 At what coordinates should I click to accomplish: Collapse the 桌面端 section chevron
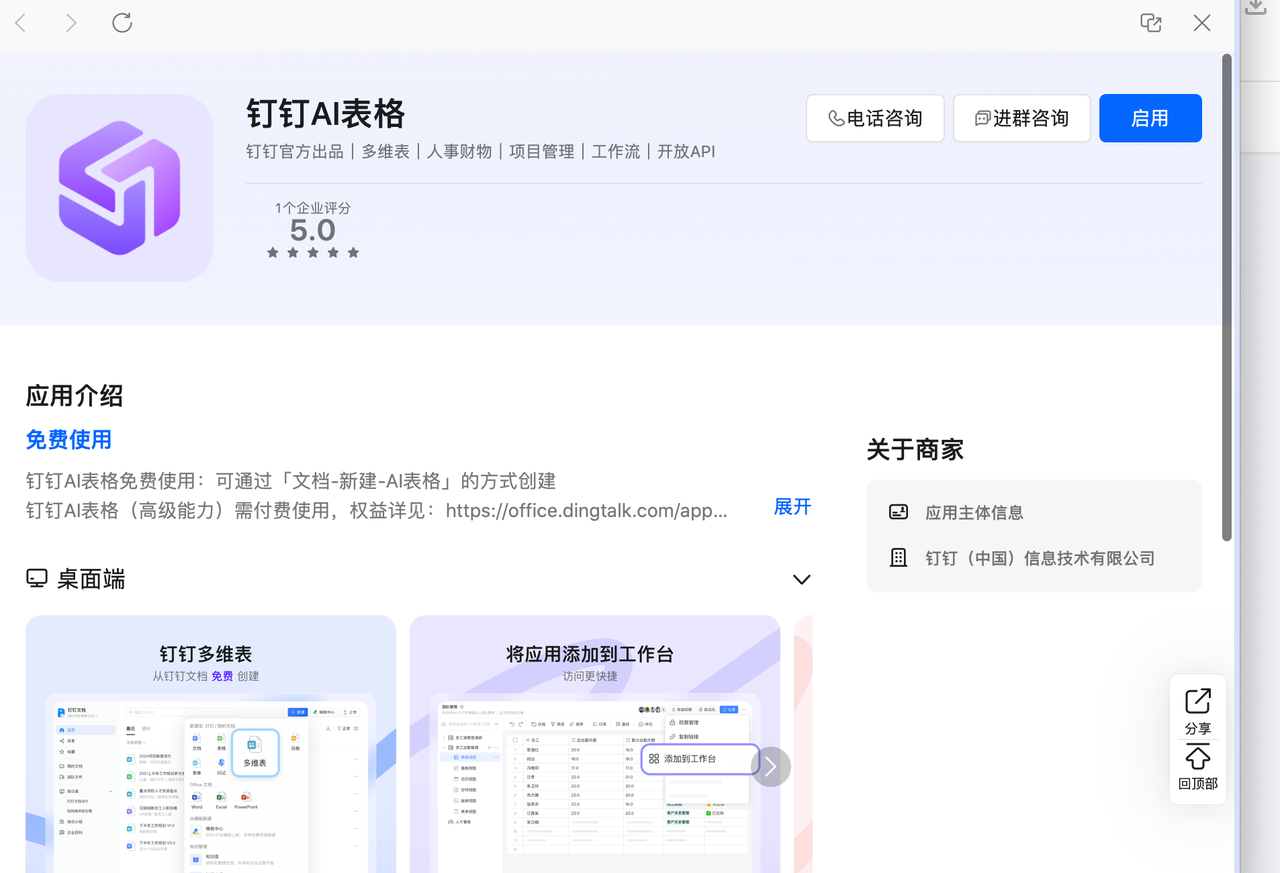(x=801, y=579)
